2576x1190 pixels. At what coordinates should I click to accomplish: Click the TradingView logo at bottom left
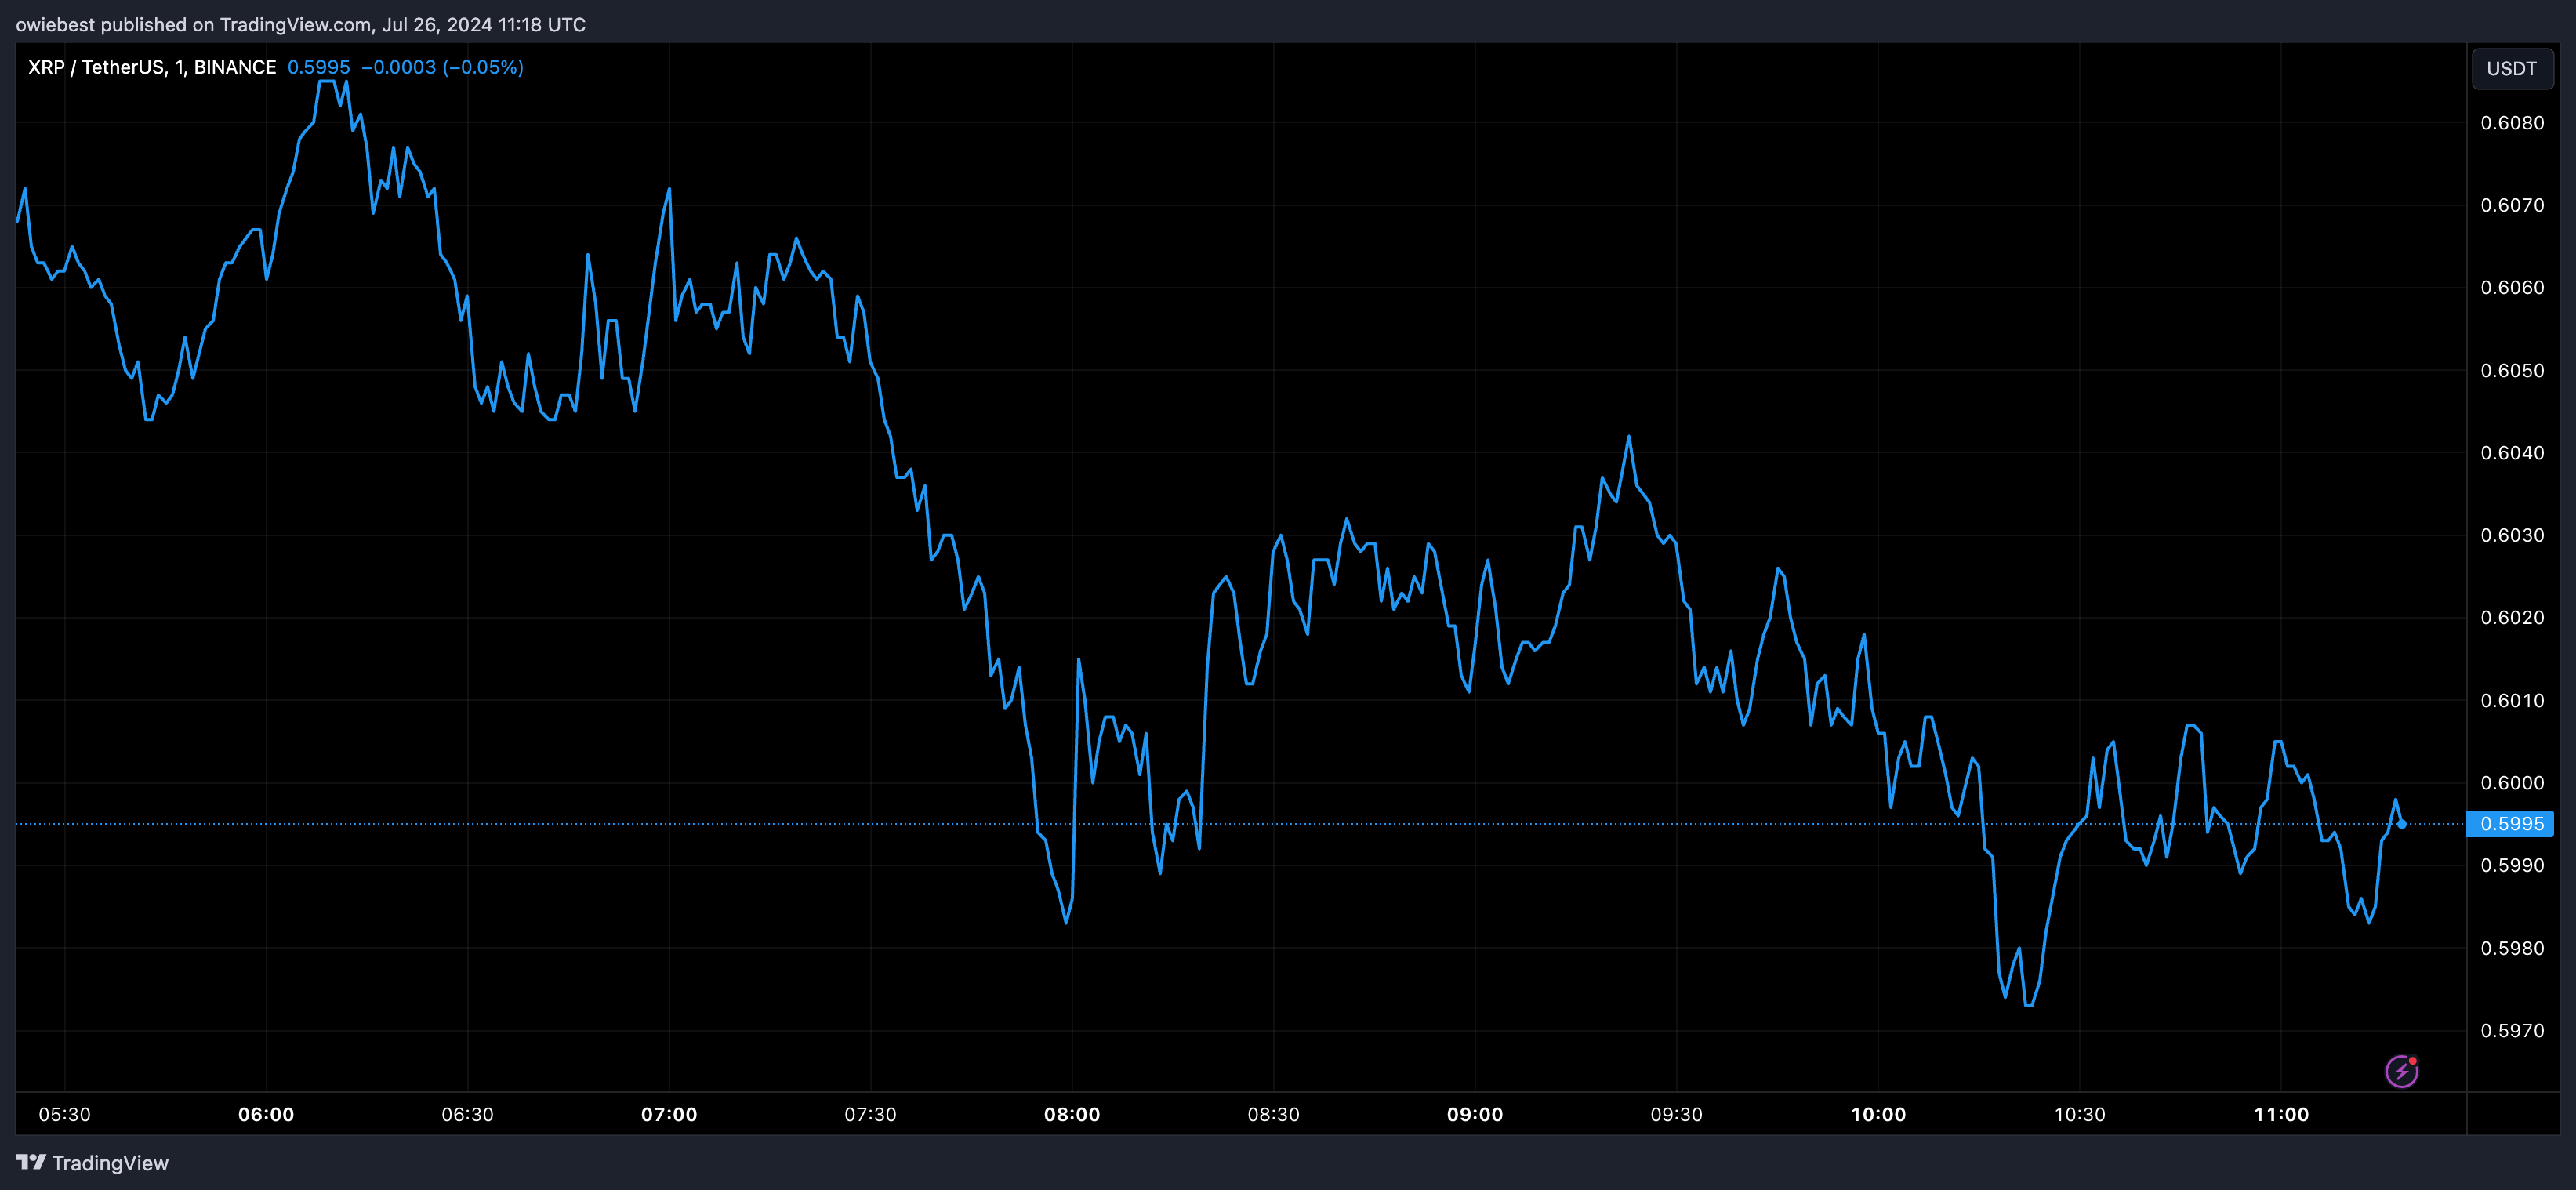[x=92, y=1163]
